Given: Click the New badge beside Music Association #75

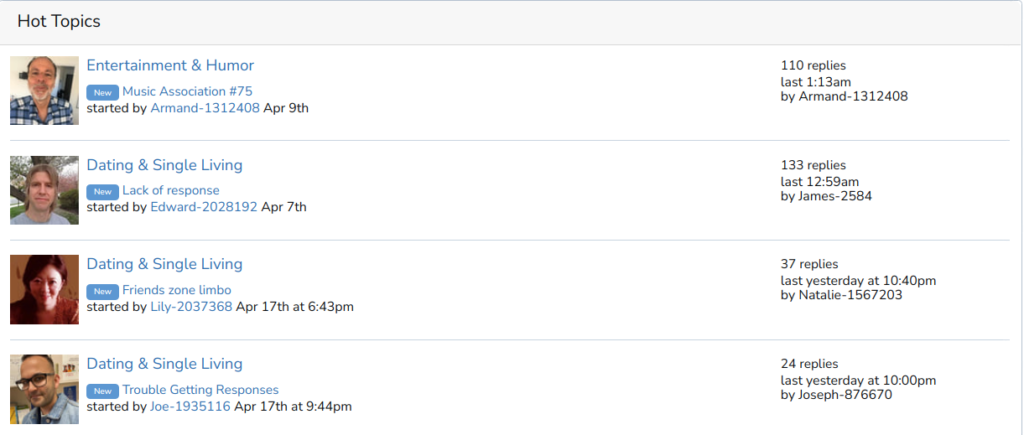Looking at the screenshot, I should coord(103,92).
